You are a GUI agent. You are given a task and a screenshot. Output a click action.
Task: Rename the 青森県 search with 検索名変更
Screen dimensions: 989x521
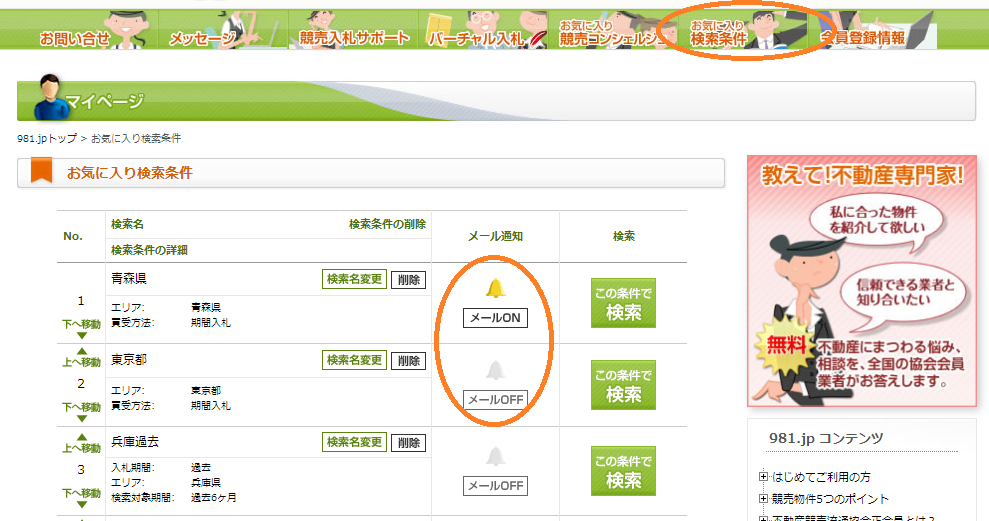[354, 279]
